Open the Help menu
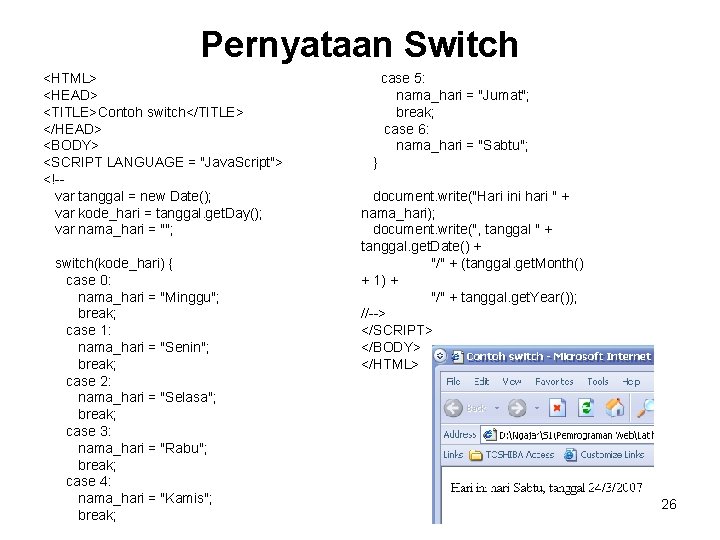Viewport: 720px width, 540px height. coord(631,382)
